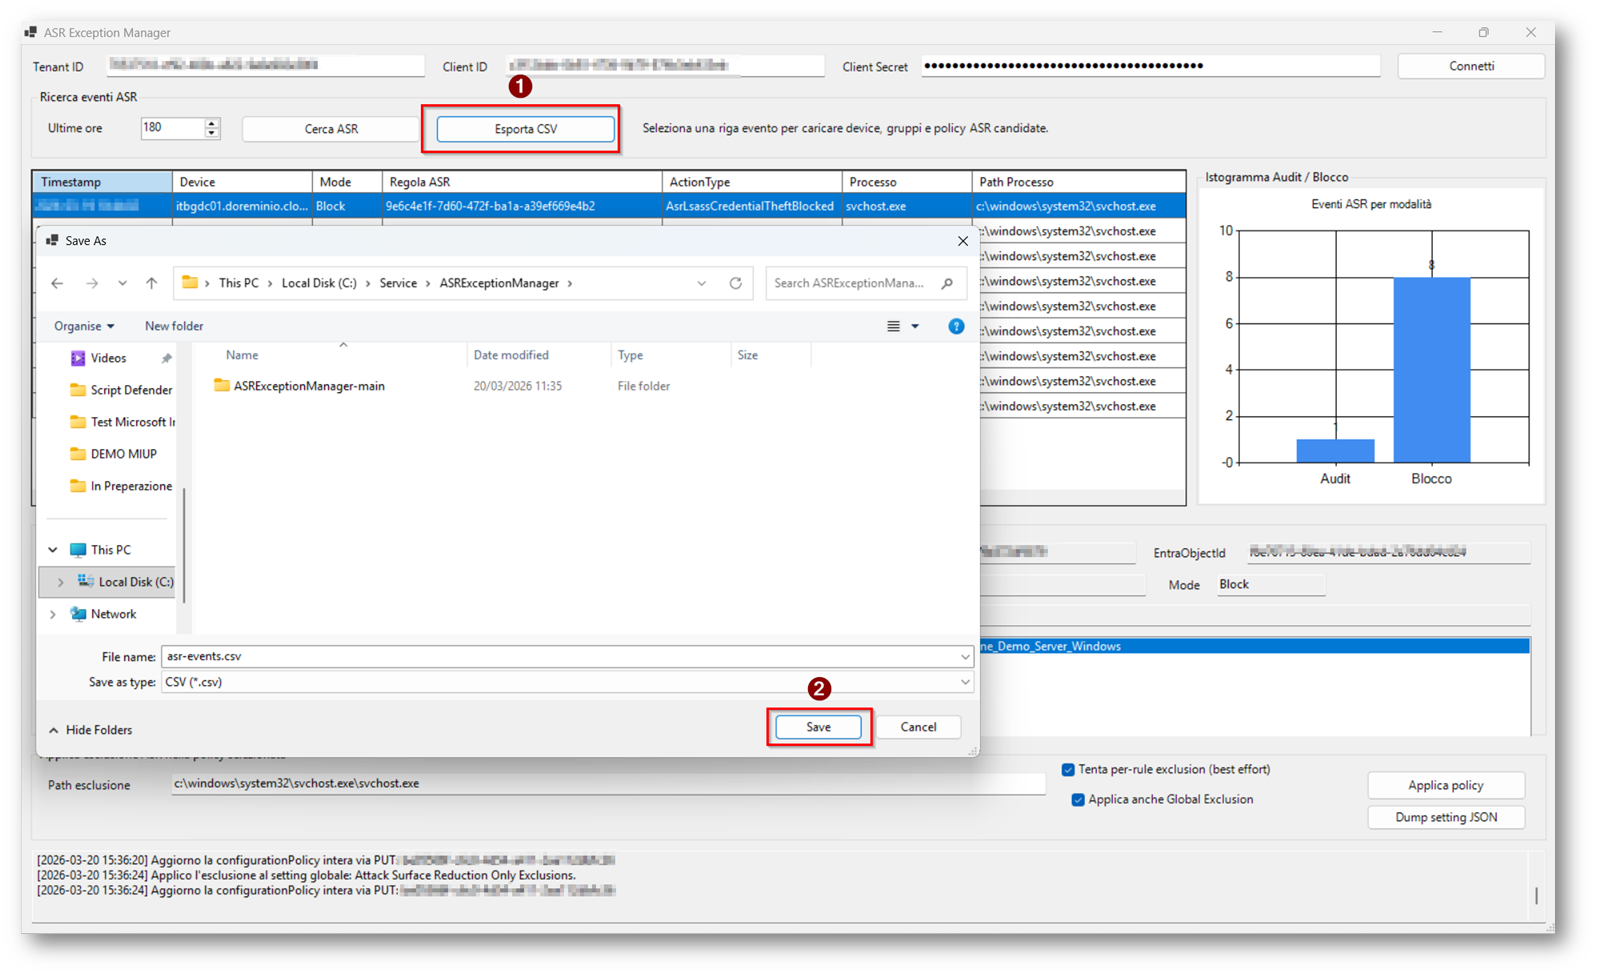The image size is (1597, 976).
Task: Toggle Tenta per-rule exclusion checkbox
Action: click(1068, 770)
